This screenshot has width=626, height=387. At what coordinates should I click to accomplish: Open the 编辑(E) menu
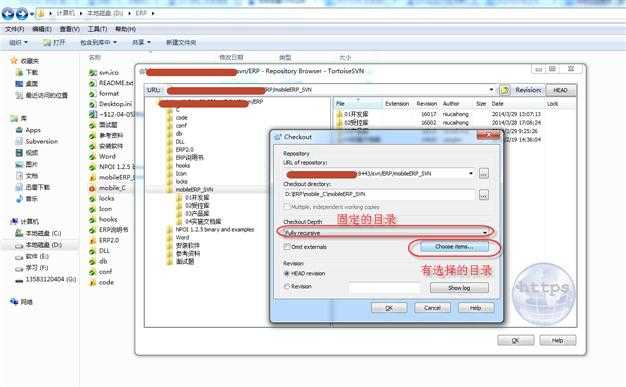[42, 29]
